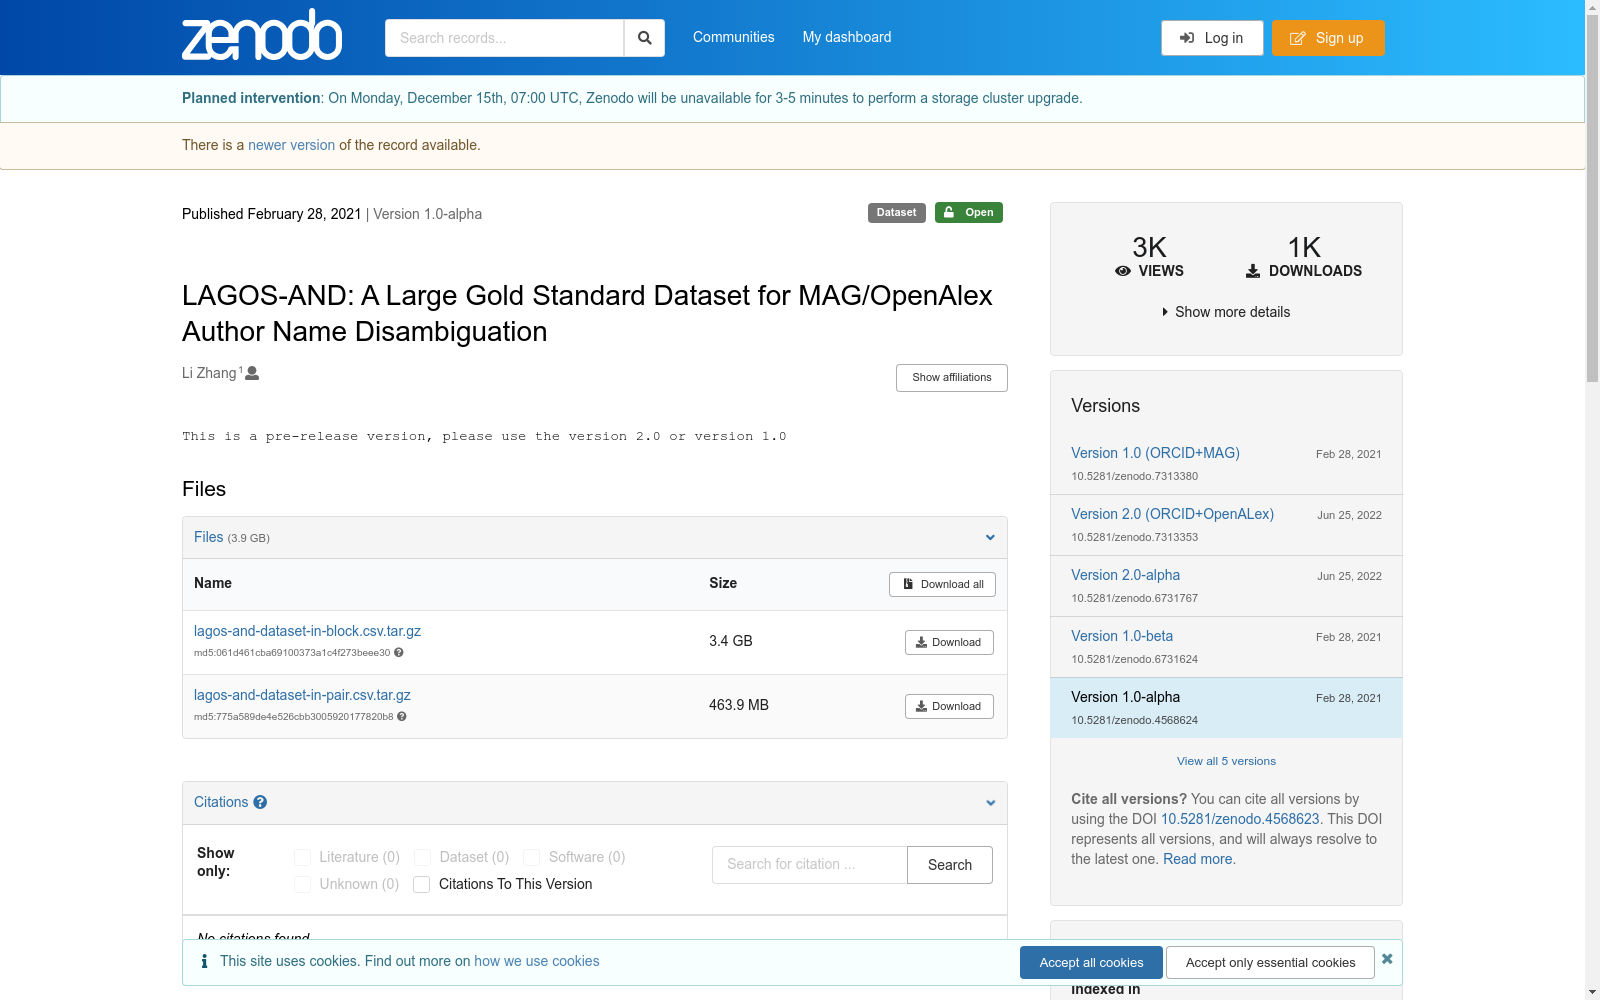The width and height of the screenshot is (1600, 1000).
Task: Accept only essential cookies
Action: [1271, 962]
